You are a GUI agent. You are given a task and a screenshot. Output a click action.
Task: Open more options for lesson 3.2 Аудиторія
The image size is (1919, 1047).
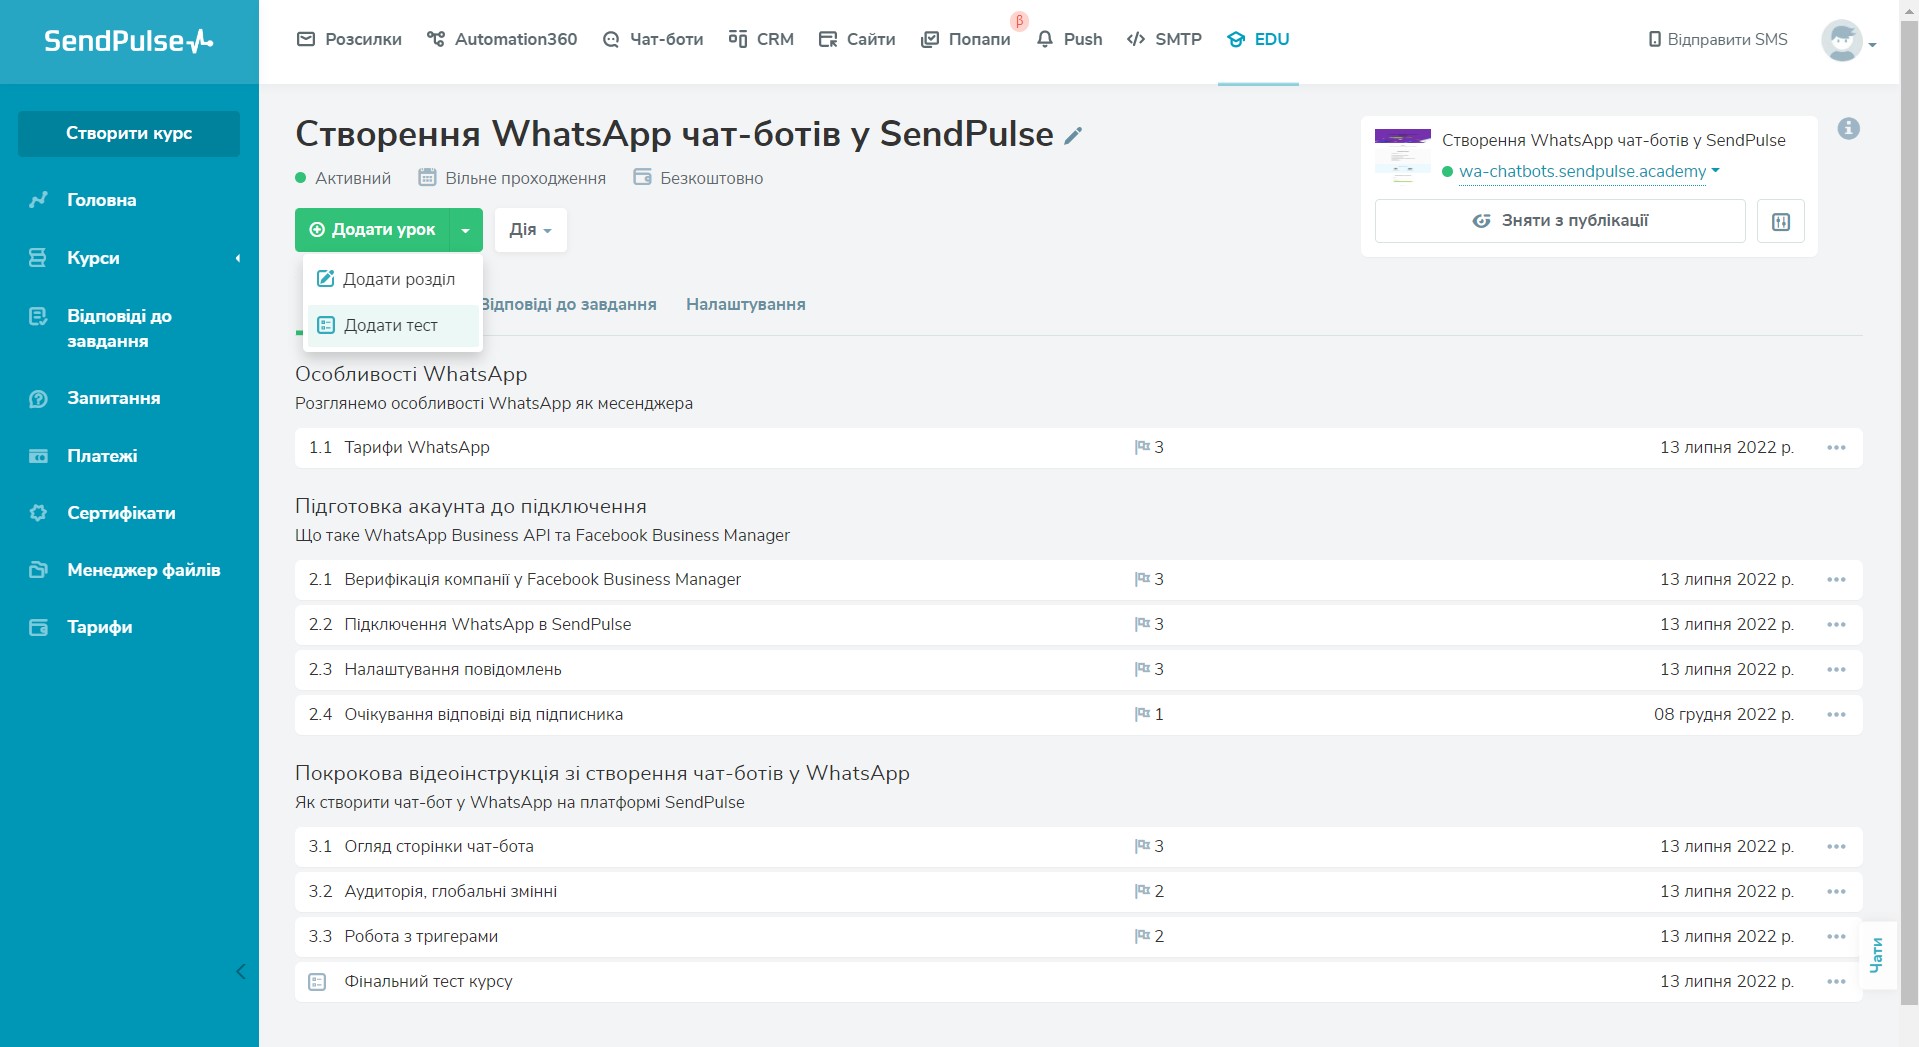point(1836,891)
